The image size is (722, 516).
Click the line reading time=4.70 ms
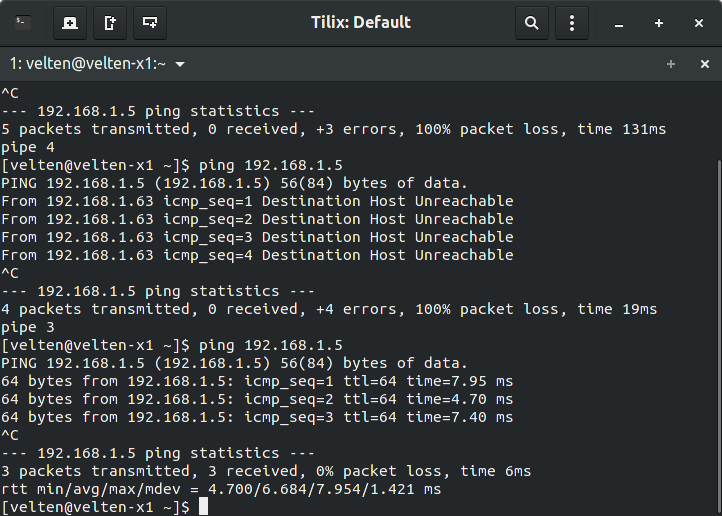coord(257,399)
